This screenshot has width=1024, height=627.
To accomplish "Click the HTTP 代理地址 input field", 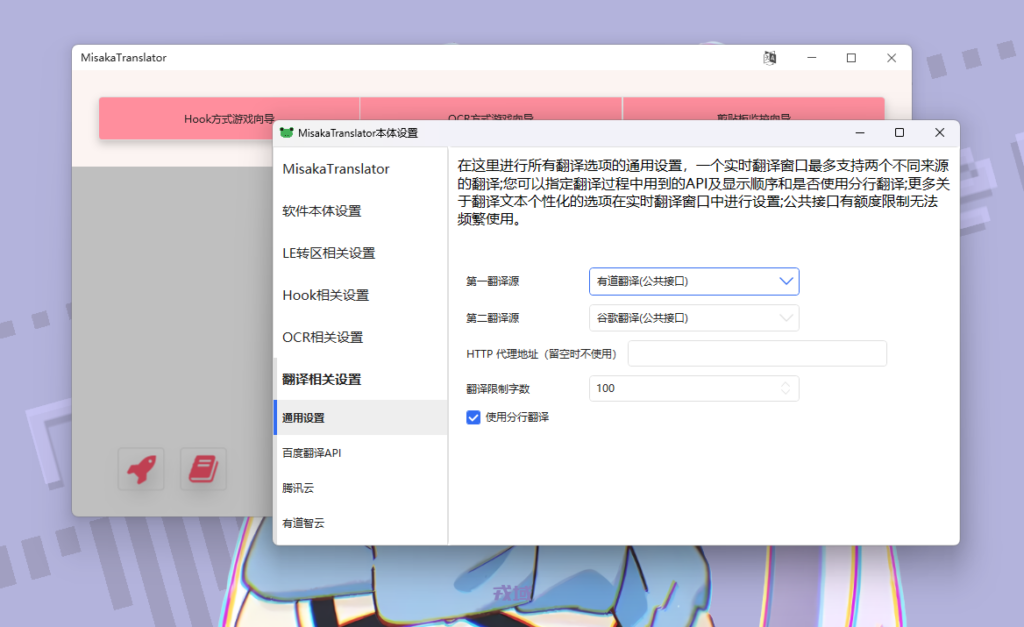I will (x=757, y=353).
